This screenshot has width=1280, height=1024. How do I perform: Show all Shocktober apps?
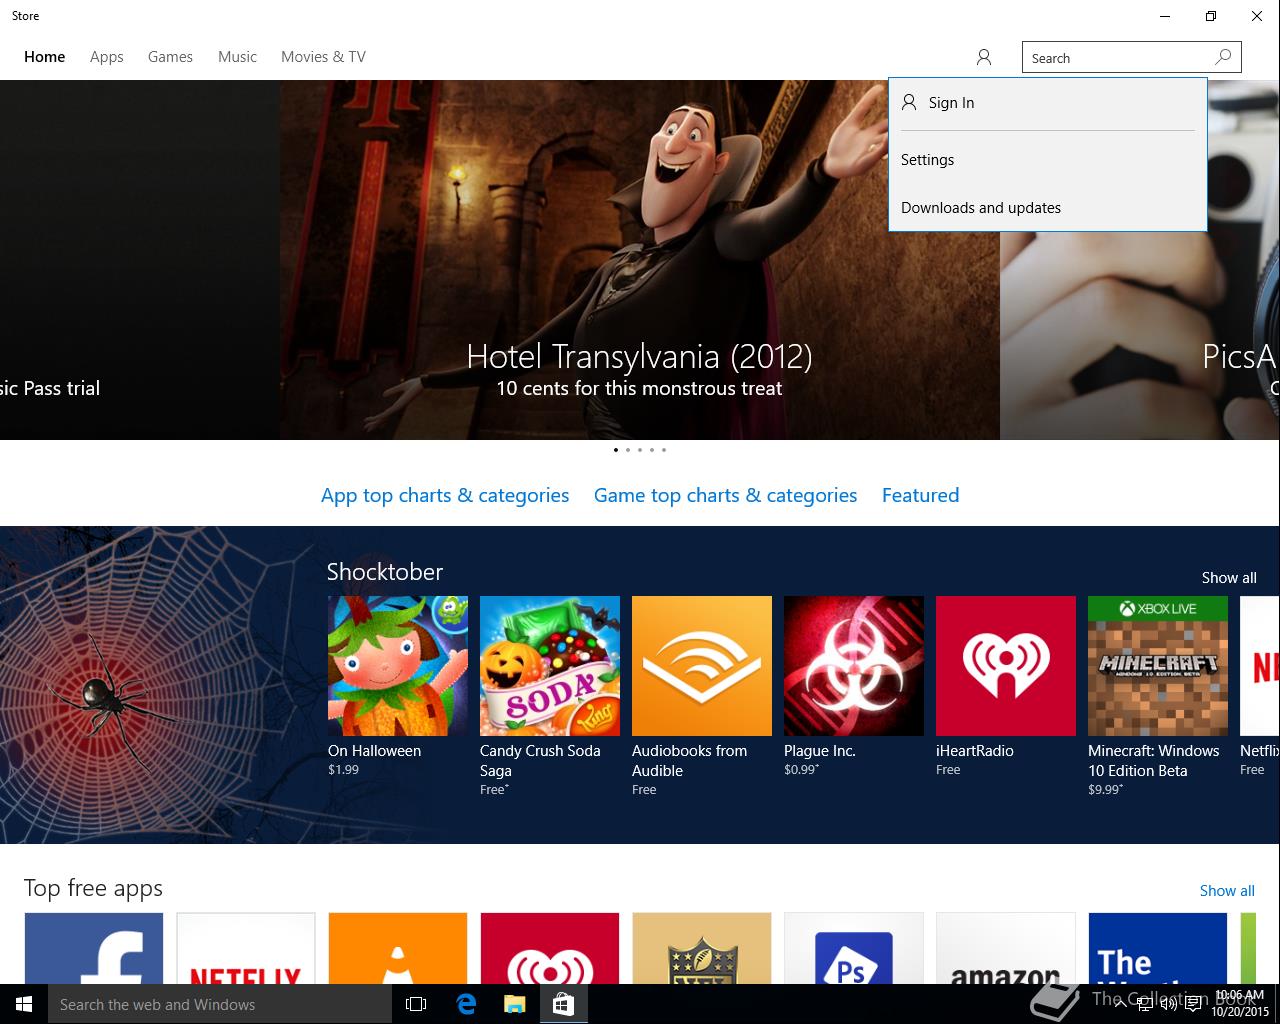pos(1229,578)
